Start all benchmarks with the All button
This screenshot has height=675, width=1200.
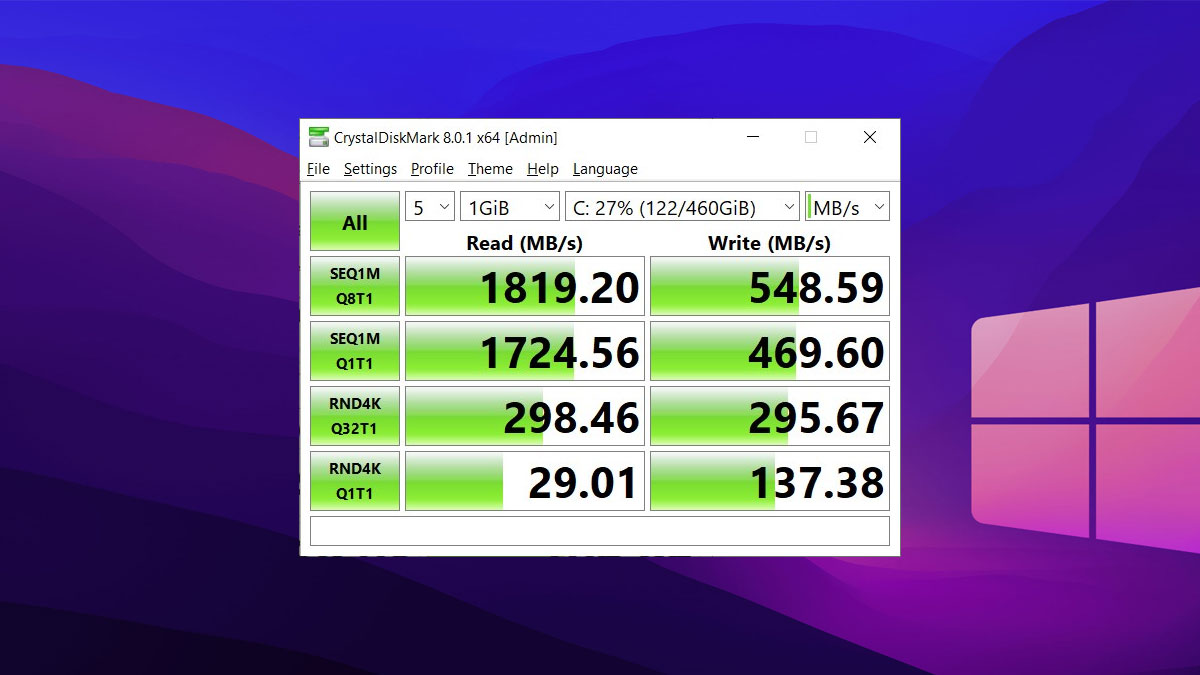click(355, 221)
